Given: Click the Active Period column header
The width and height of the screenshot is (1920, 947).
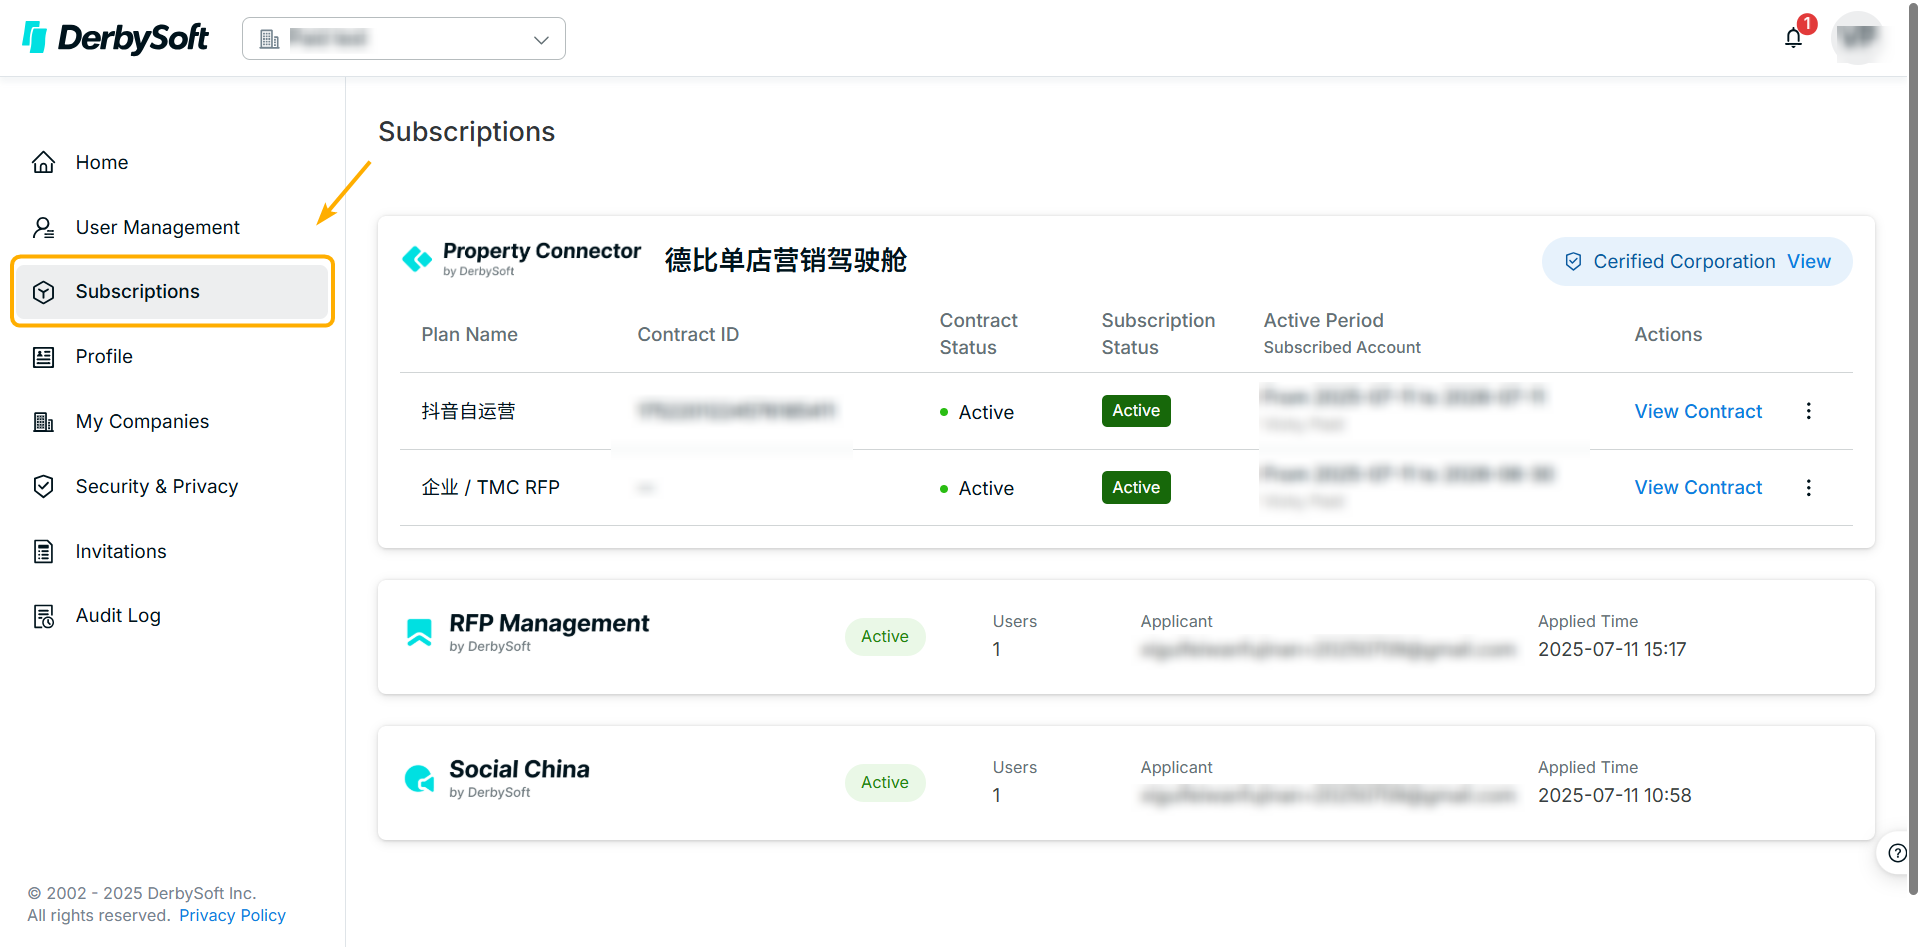Looking at the screenshot, I should (1323, 320).
